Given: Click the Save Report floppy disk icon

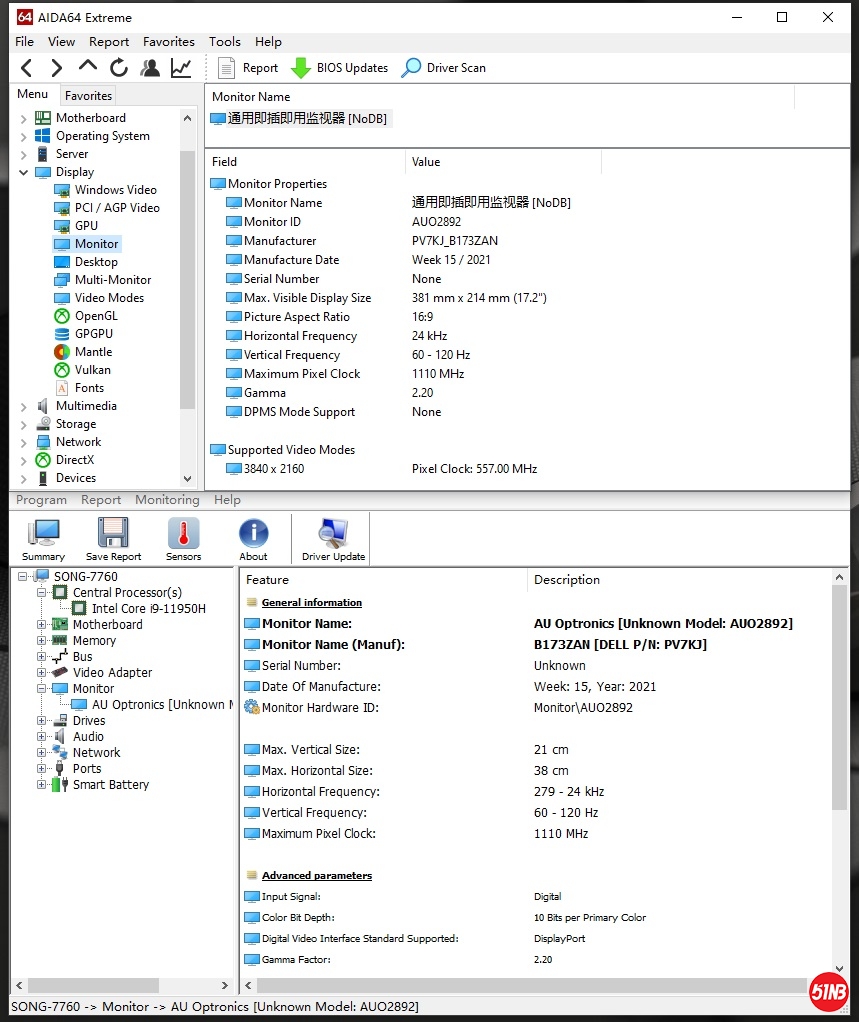Looking at the screenshot, I should pyautogui.click(x=113, y=539).
